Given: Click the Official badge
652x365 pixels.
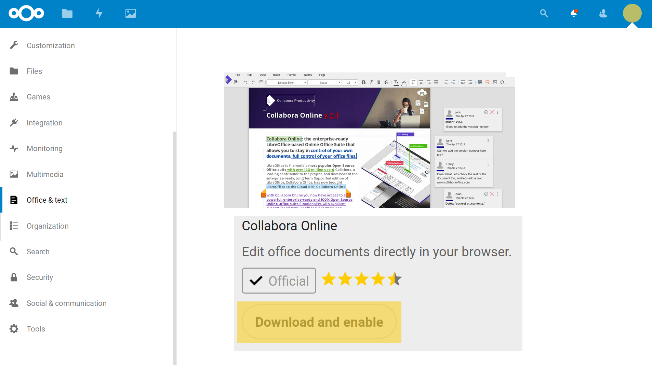Looking at the screenshot, I should 279,281.
